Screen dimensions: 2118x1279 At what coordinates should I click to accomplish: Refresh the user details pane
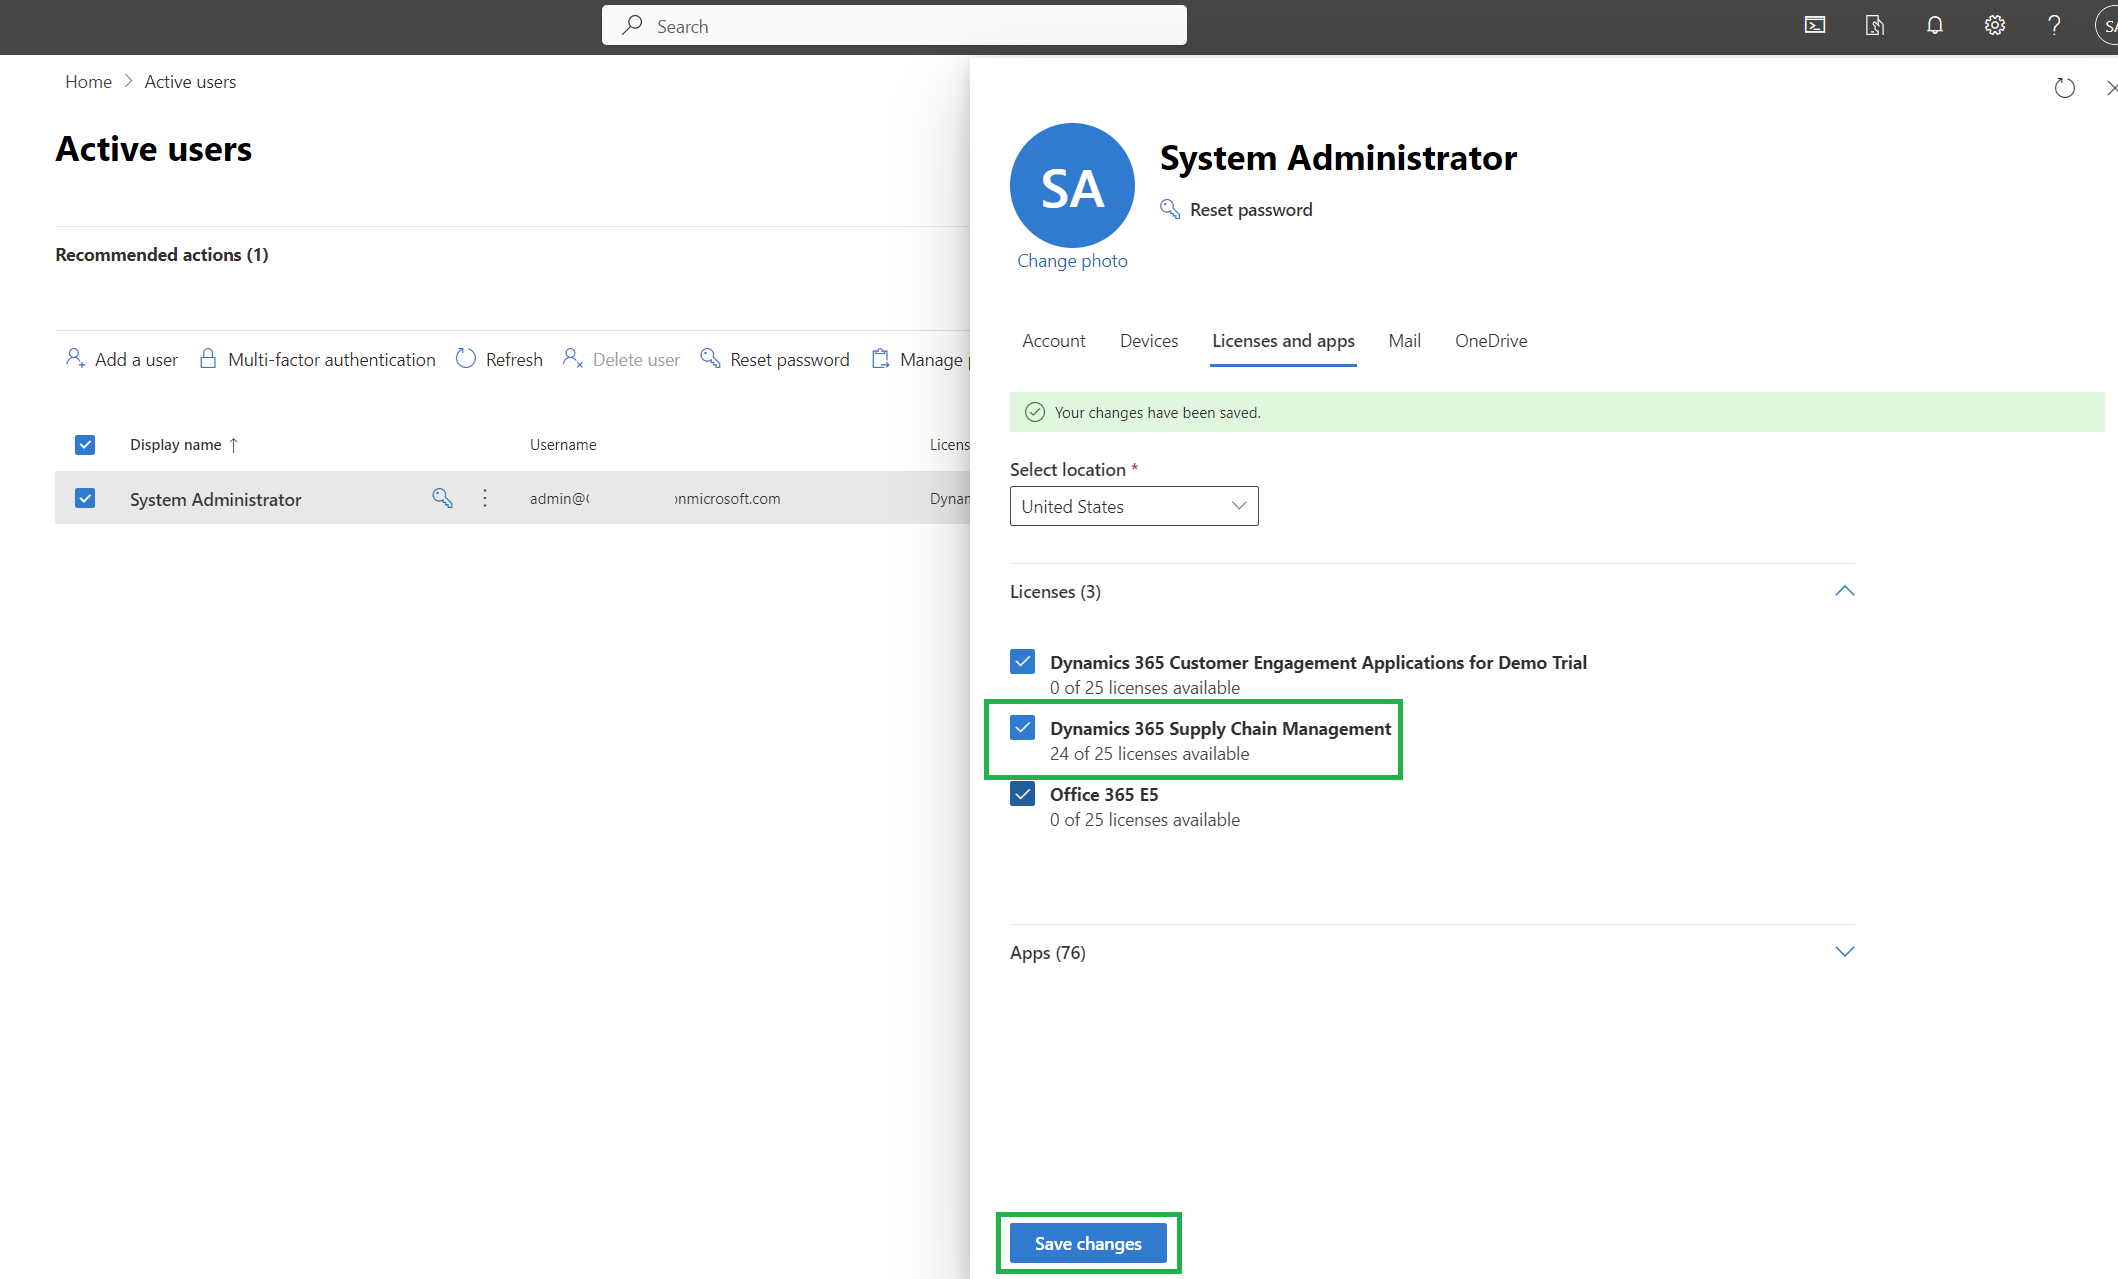pyautogui.click(x=2065, y=88)
